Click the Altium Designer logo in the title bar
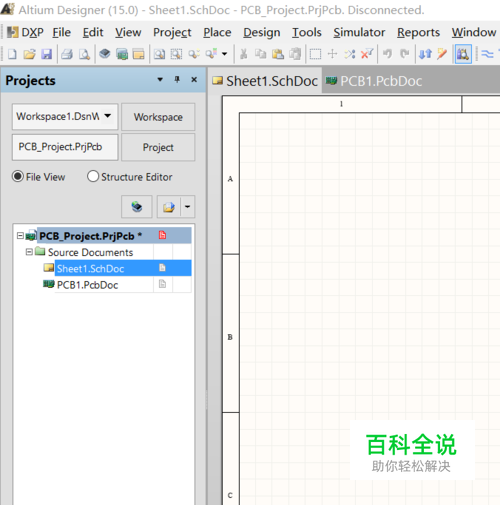The height and width of the screenshot is (505, 500). pyautogui.click(x=7, y=9)
